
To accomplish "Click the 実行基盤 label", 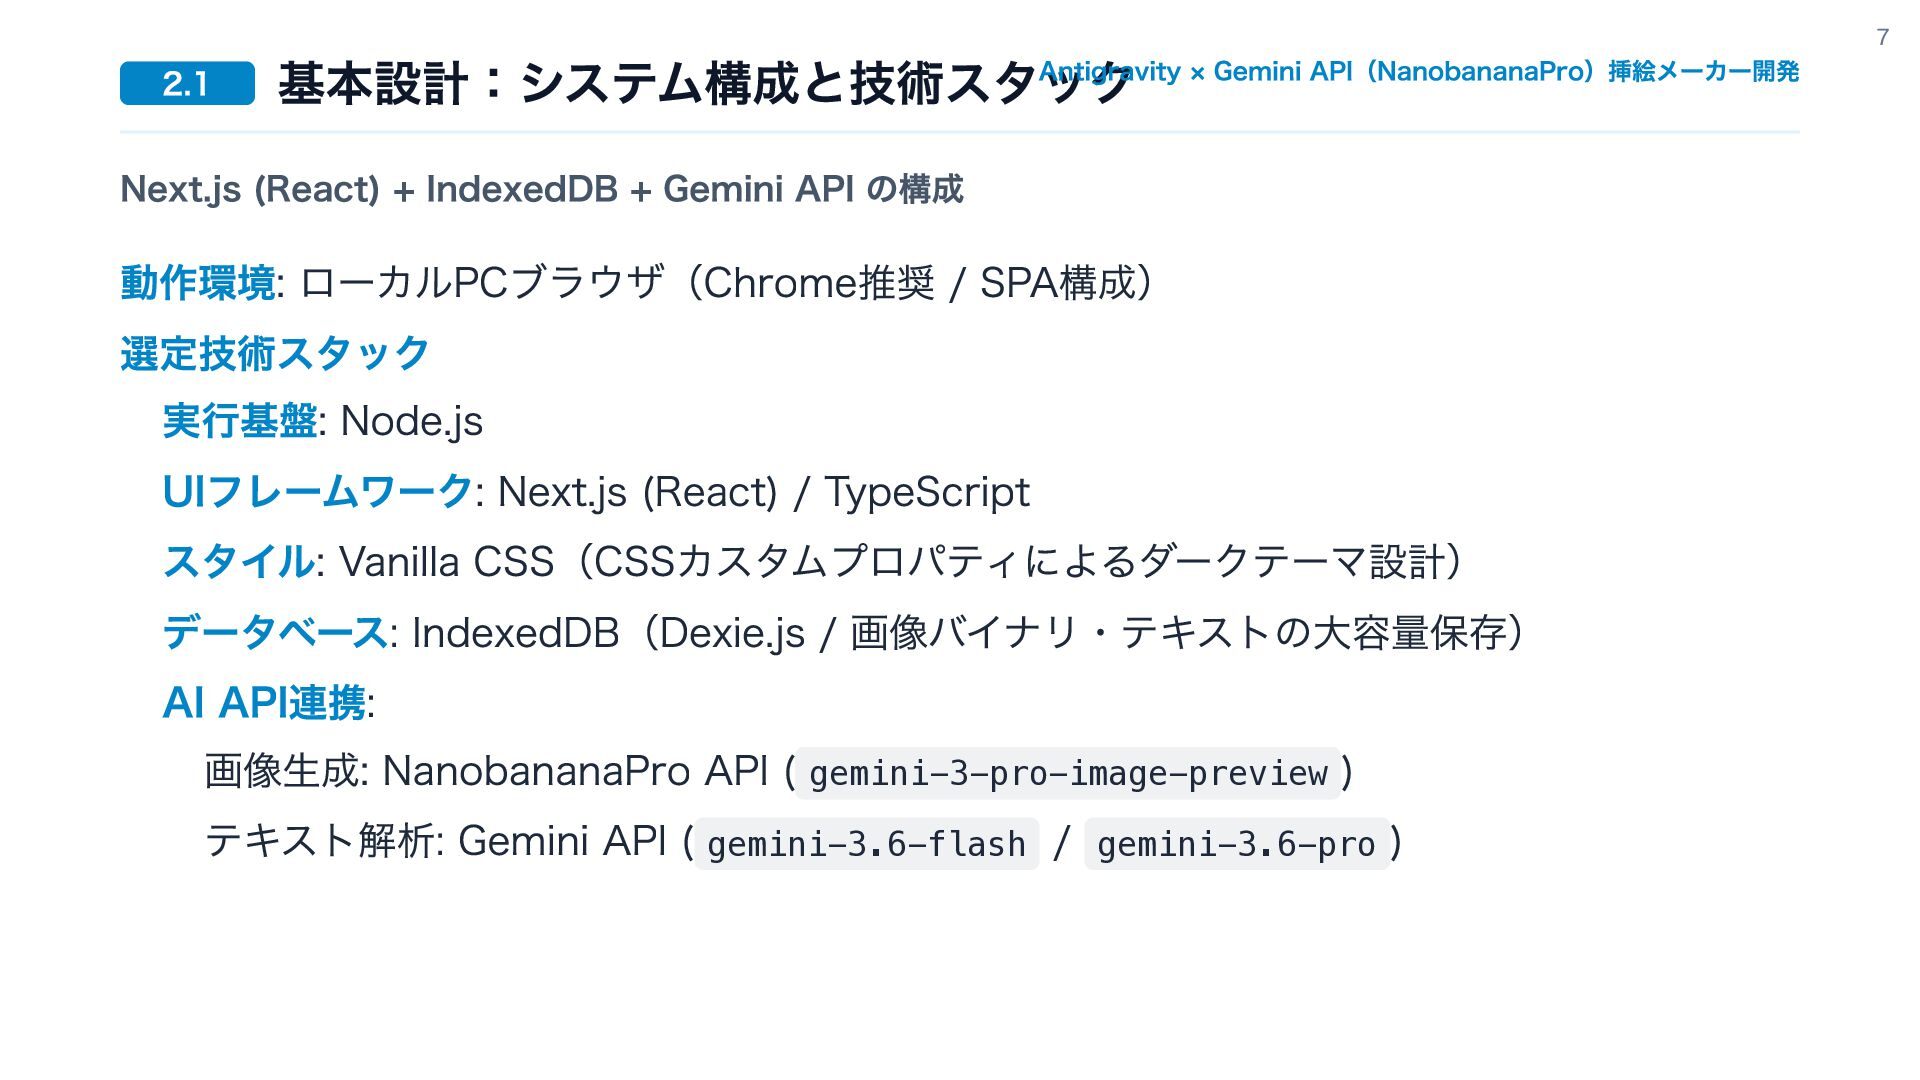I will pos(240,421).
